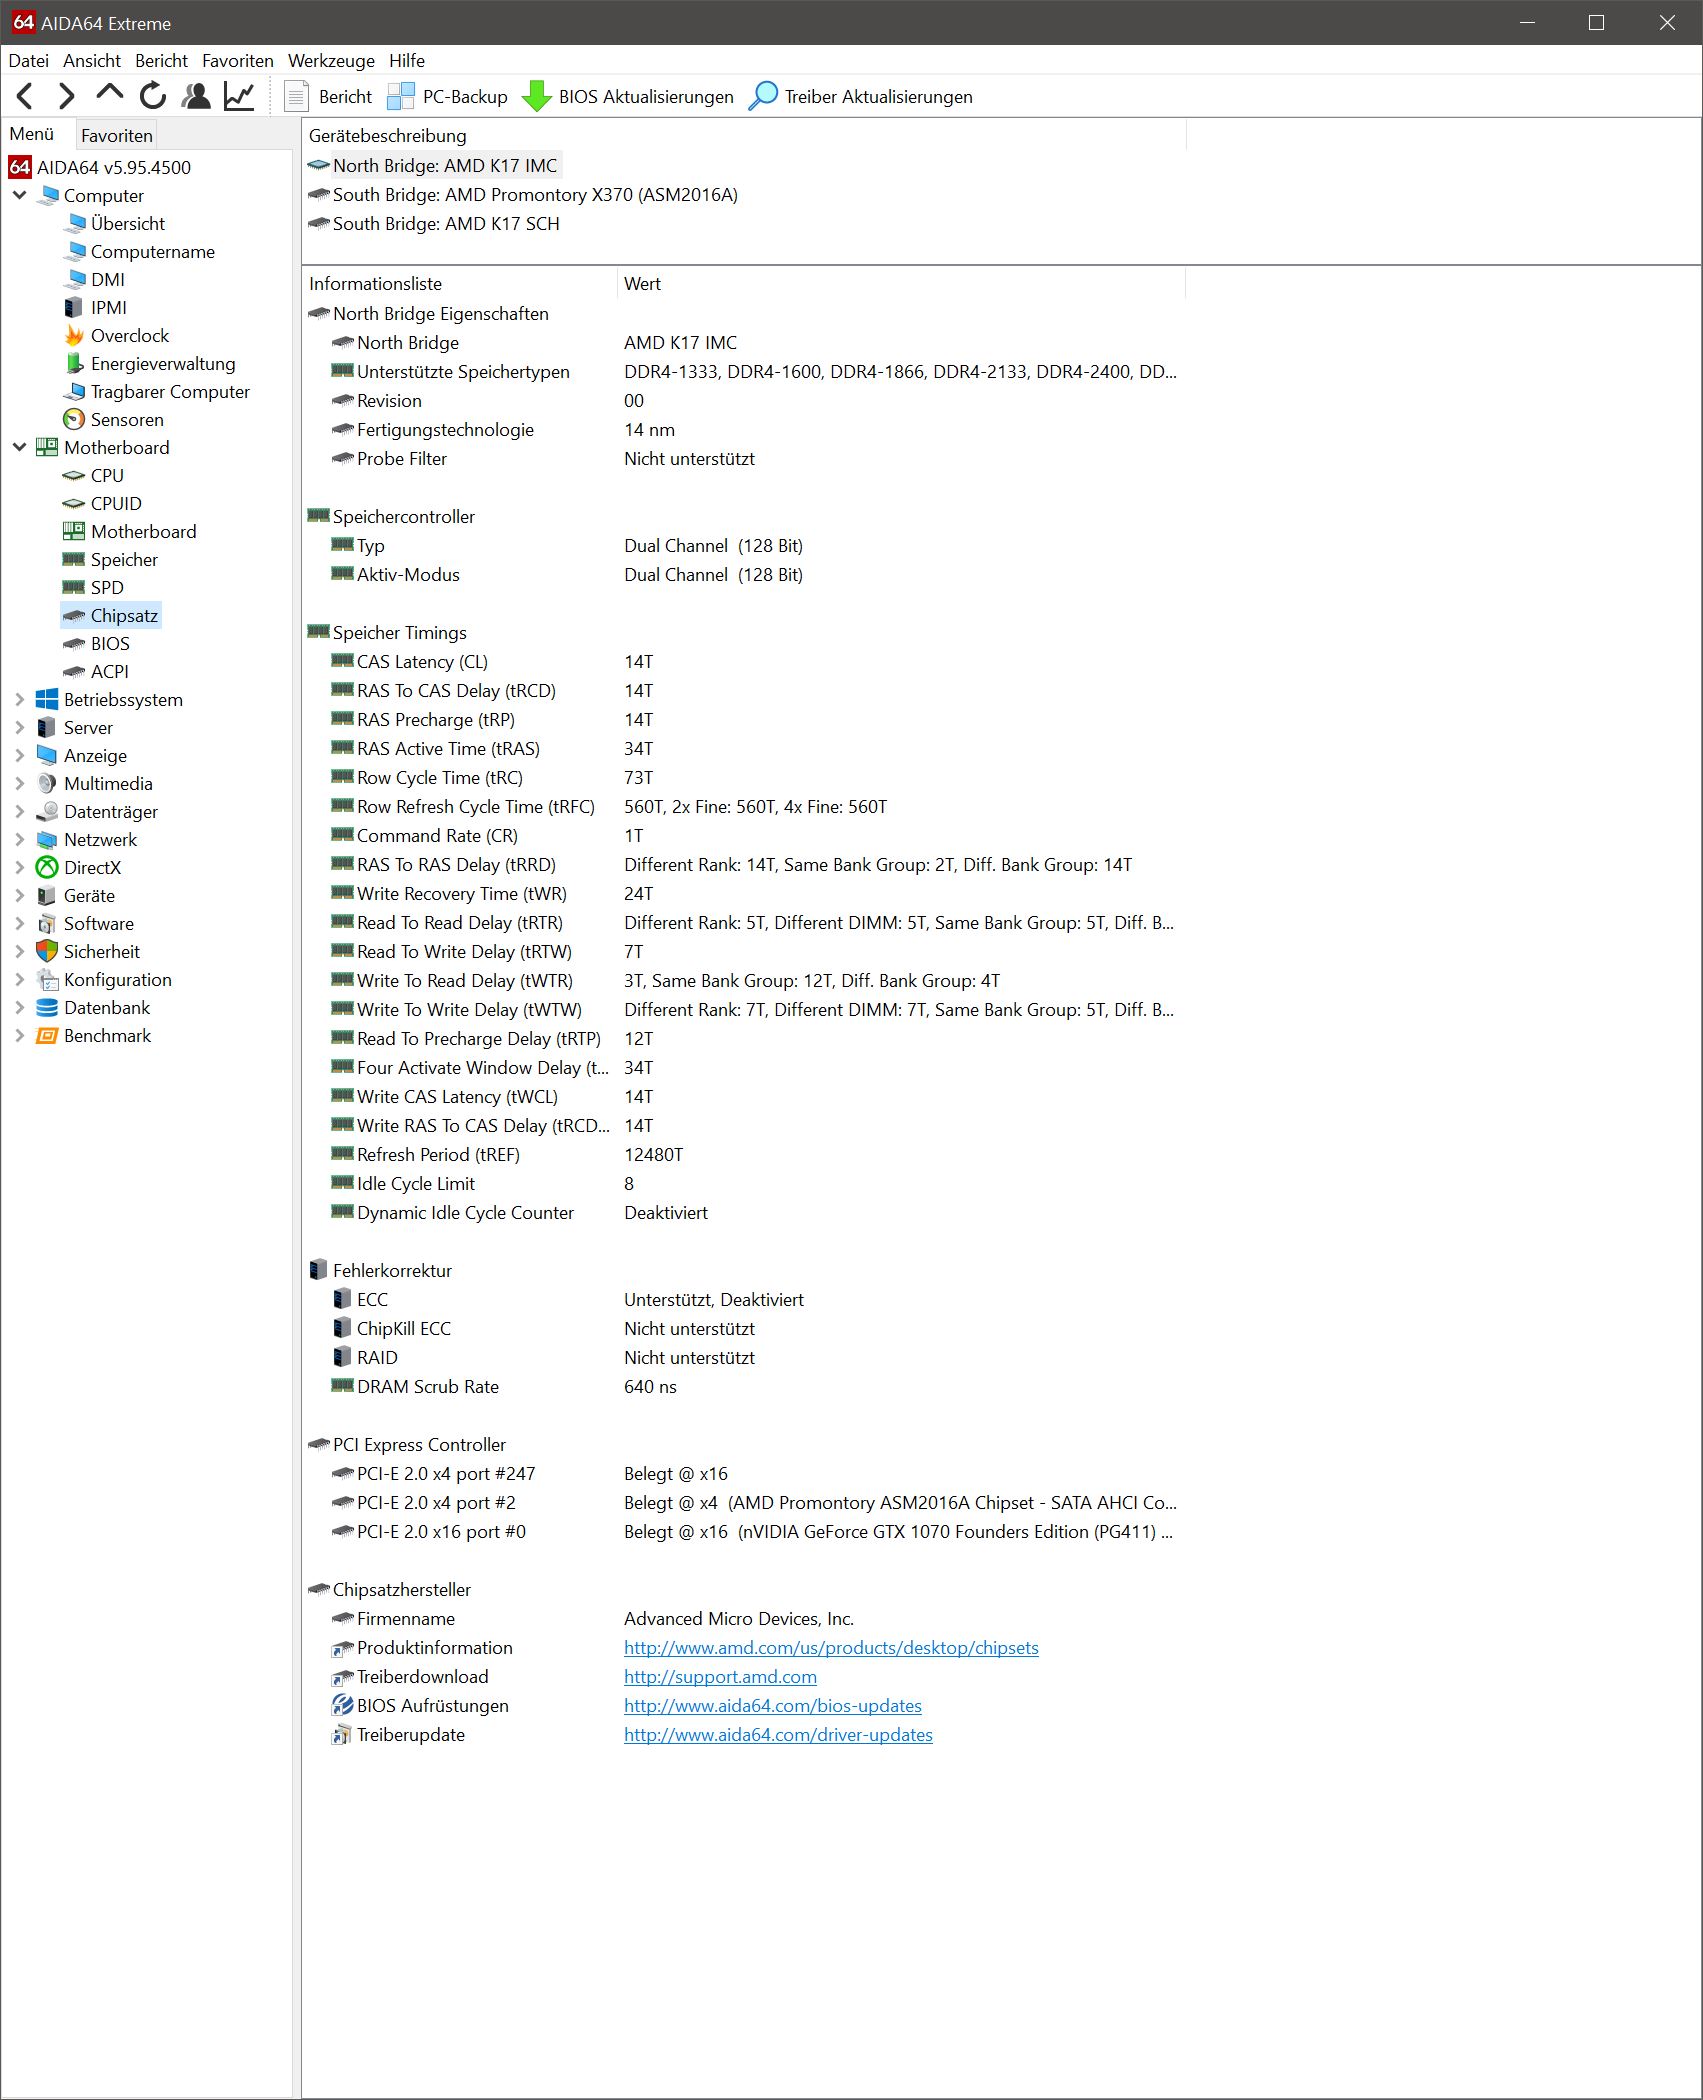Viewport: 1703px width, 2100px height.
Task: Open the support.amd.com link
Action: tap(720, 1676)
